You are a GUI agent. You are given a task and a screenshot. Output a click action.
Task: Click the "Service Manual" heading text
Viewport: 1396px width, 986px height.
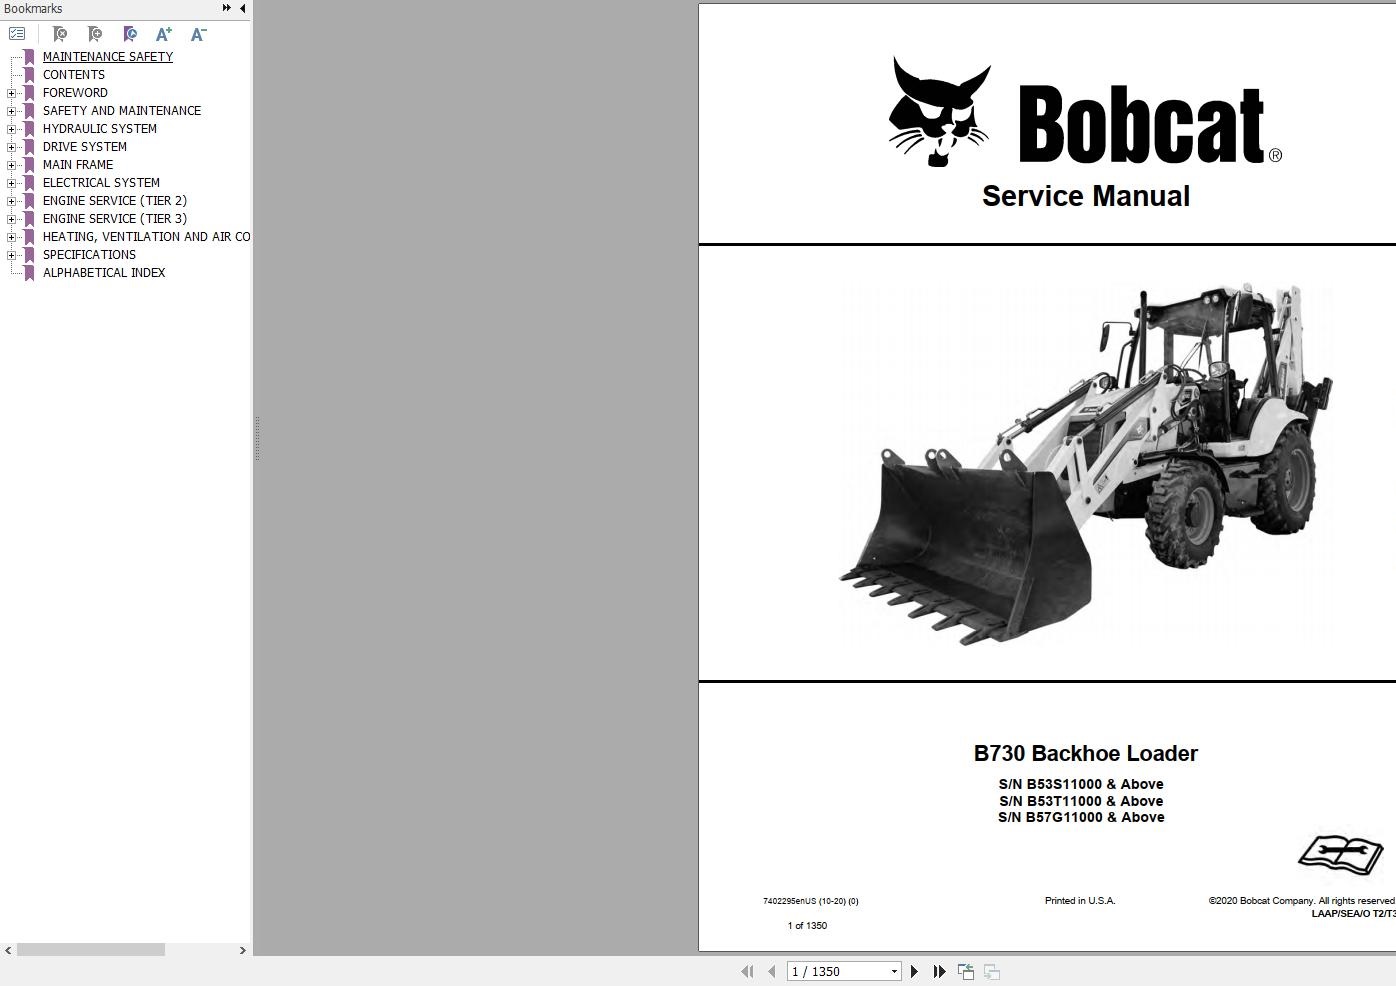1086,196
